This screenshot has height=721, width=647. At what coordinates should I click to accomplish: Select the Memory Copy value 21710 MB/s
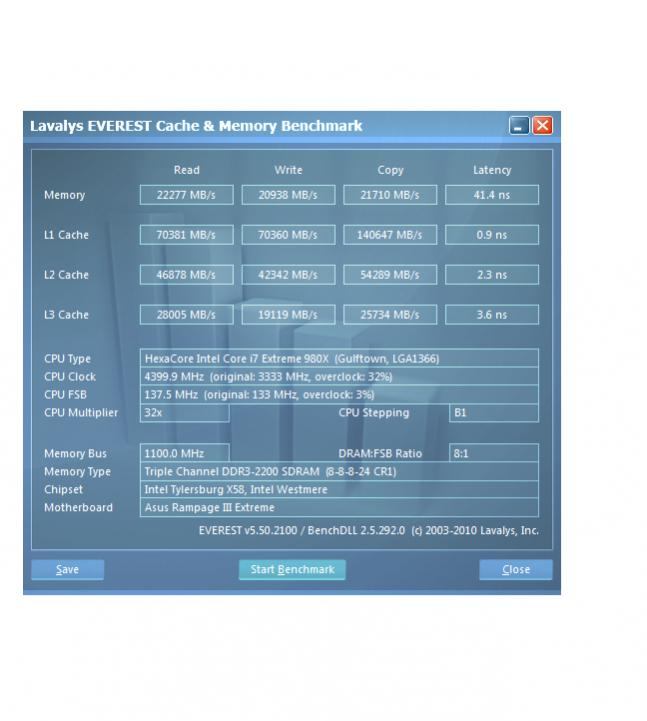pos(390,195)
